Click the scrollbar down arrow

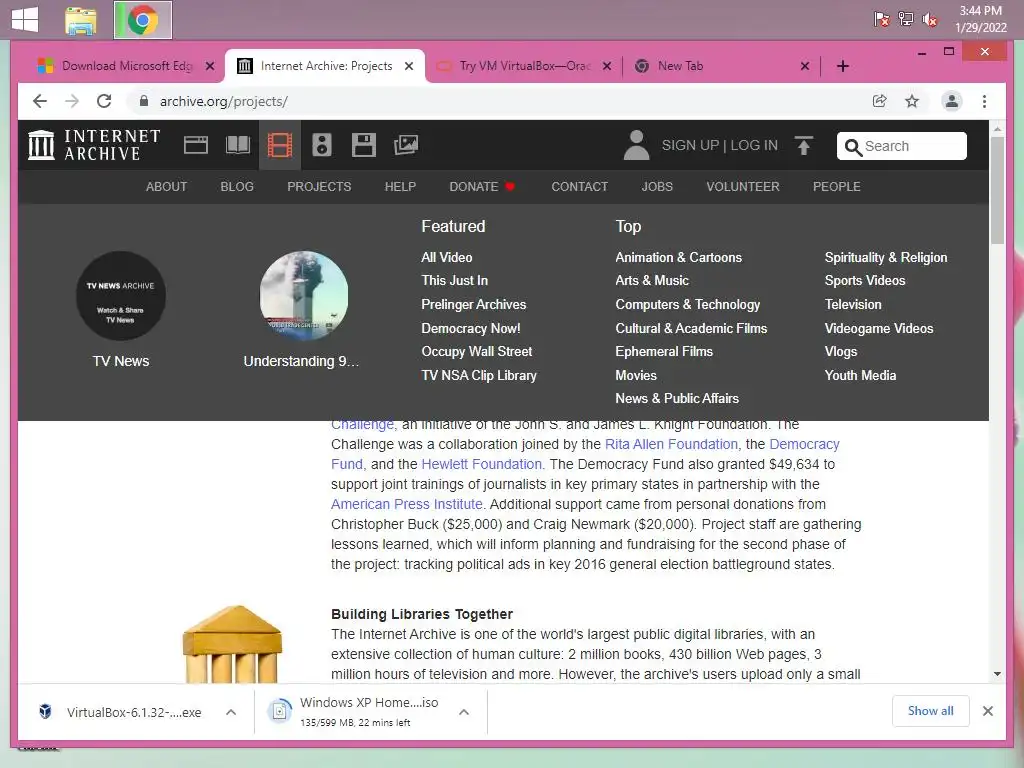pyautogui.click(x=997, y=674)
